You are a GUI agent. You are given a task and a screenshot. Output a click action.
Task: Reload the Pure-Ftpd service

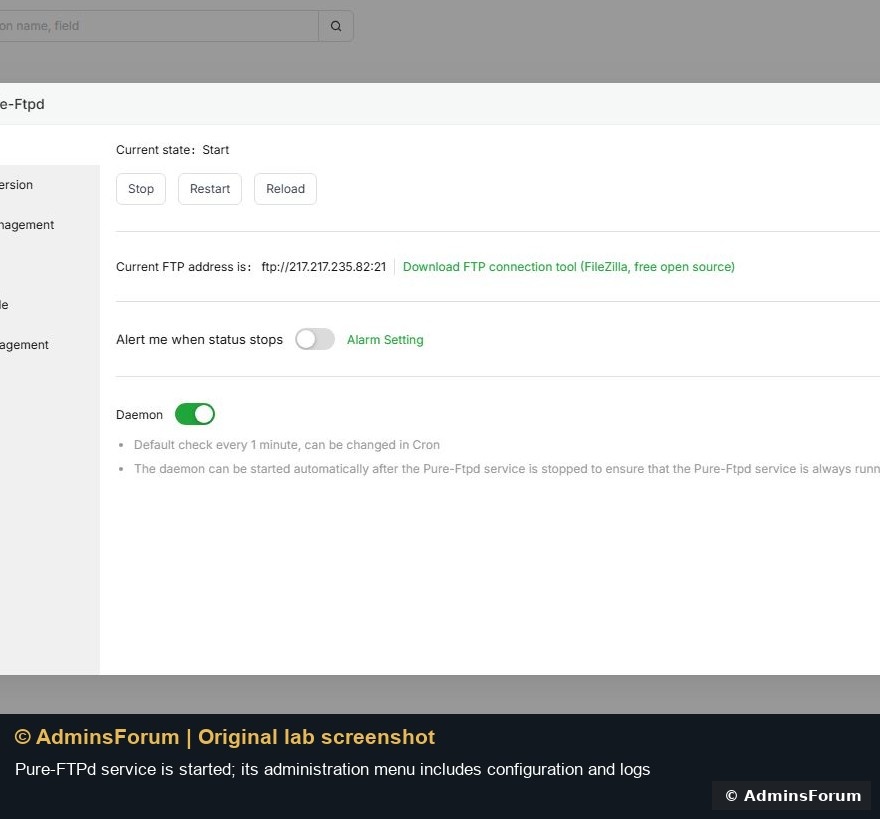click(285, 189)
